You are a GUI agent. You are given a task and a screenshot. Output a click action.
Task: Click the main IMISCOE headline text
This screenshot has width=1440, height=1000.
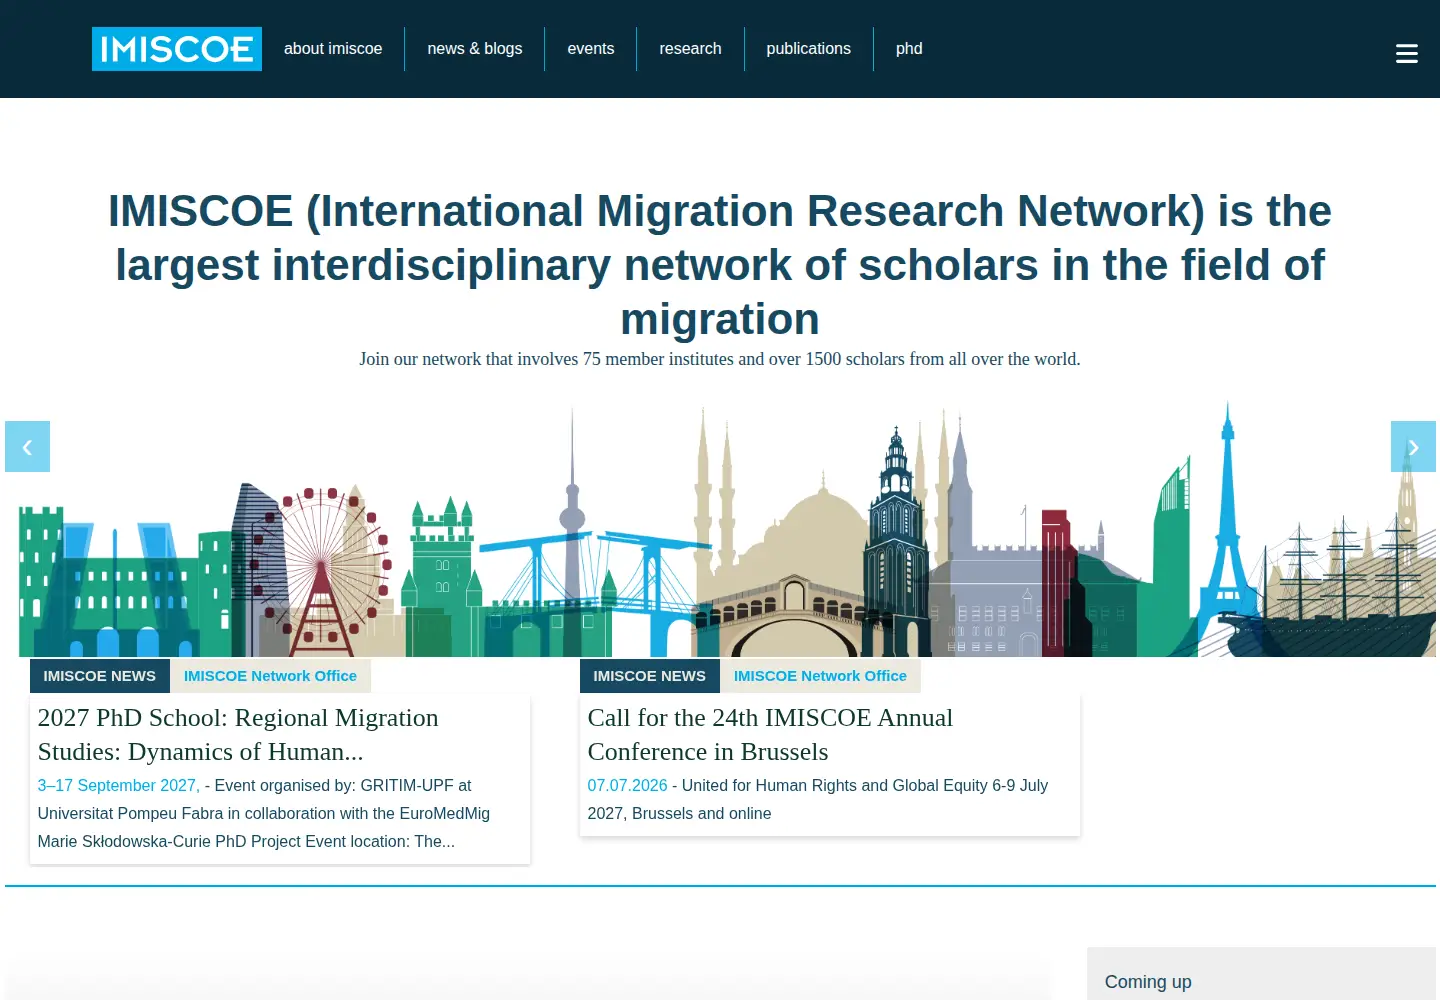(720, 265)
